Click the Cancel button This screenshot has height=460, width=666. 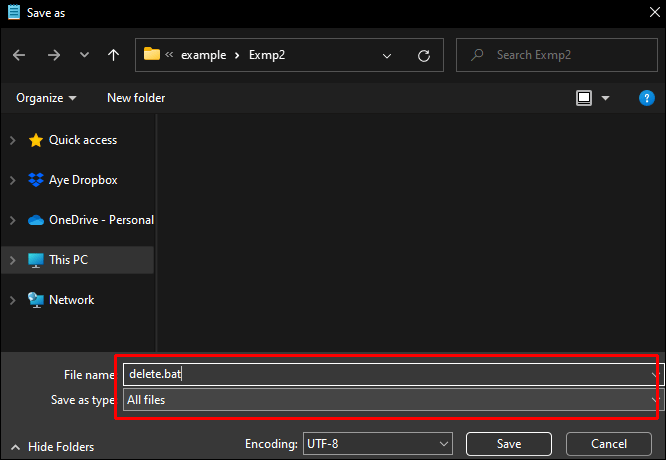click(609, 444)
